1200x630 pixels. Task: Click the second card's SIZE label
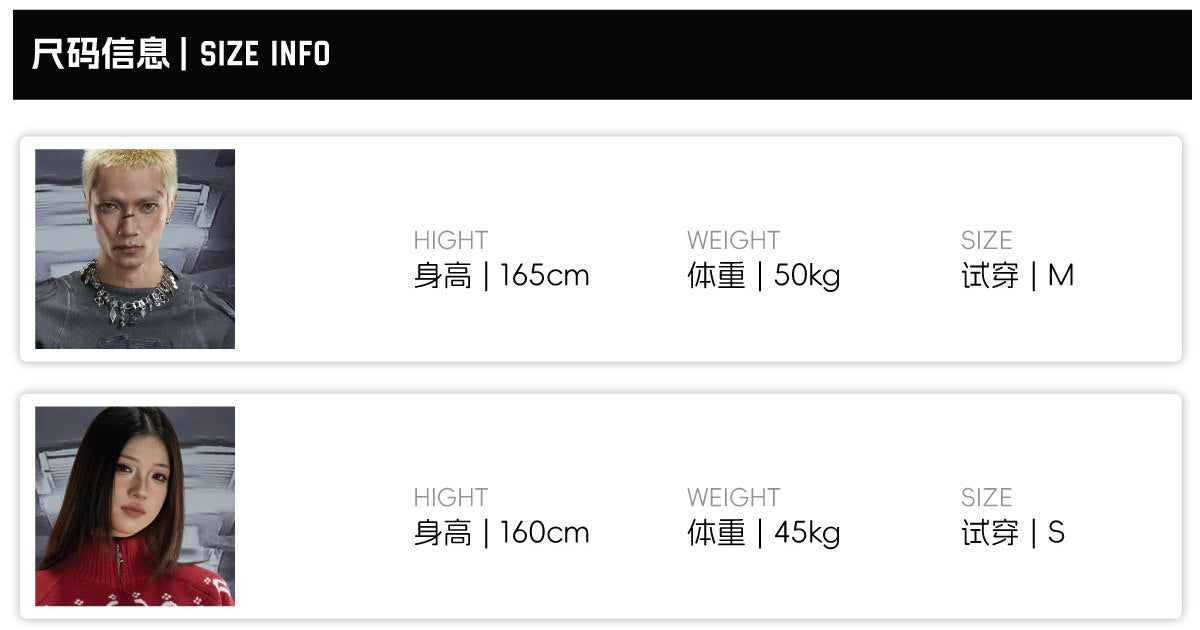(x=987, y=497)
